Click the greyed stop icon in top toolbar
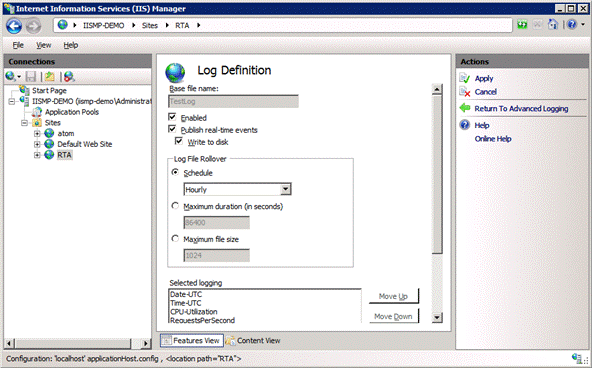592x368 pixels. tap(538, 25)
